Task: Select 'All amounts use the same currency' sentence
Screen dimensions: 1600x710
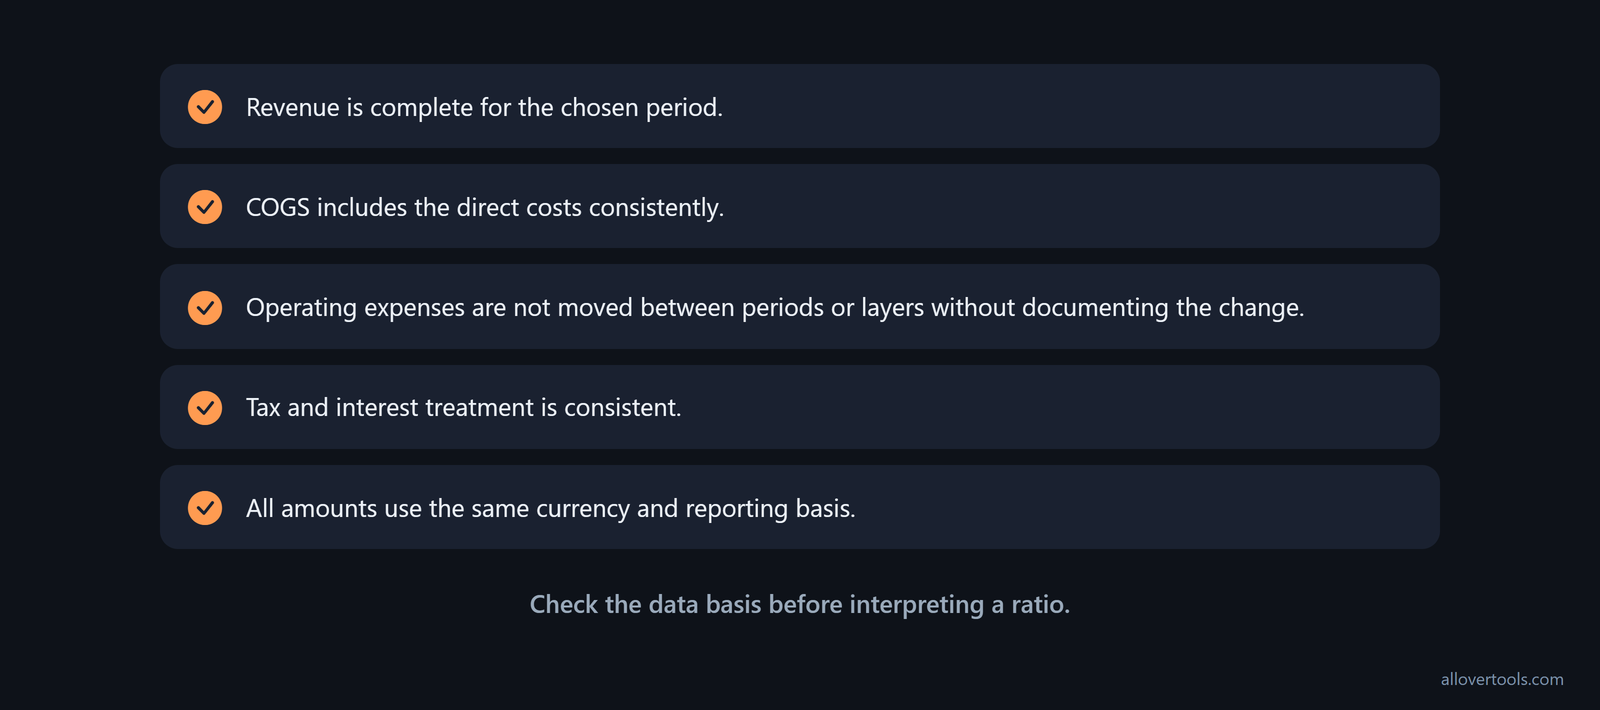Action: pyautogui.click(x=551, y=508)
